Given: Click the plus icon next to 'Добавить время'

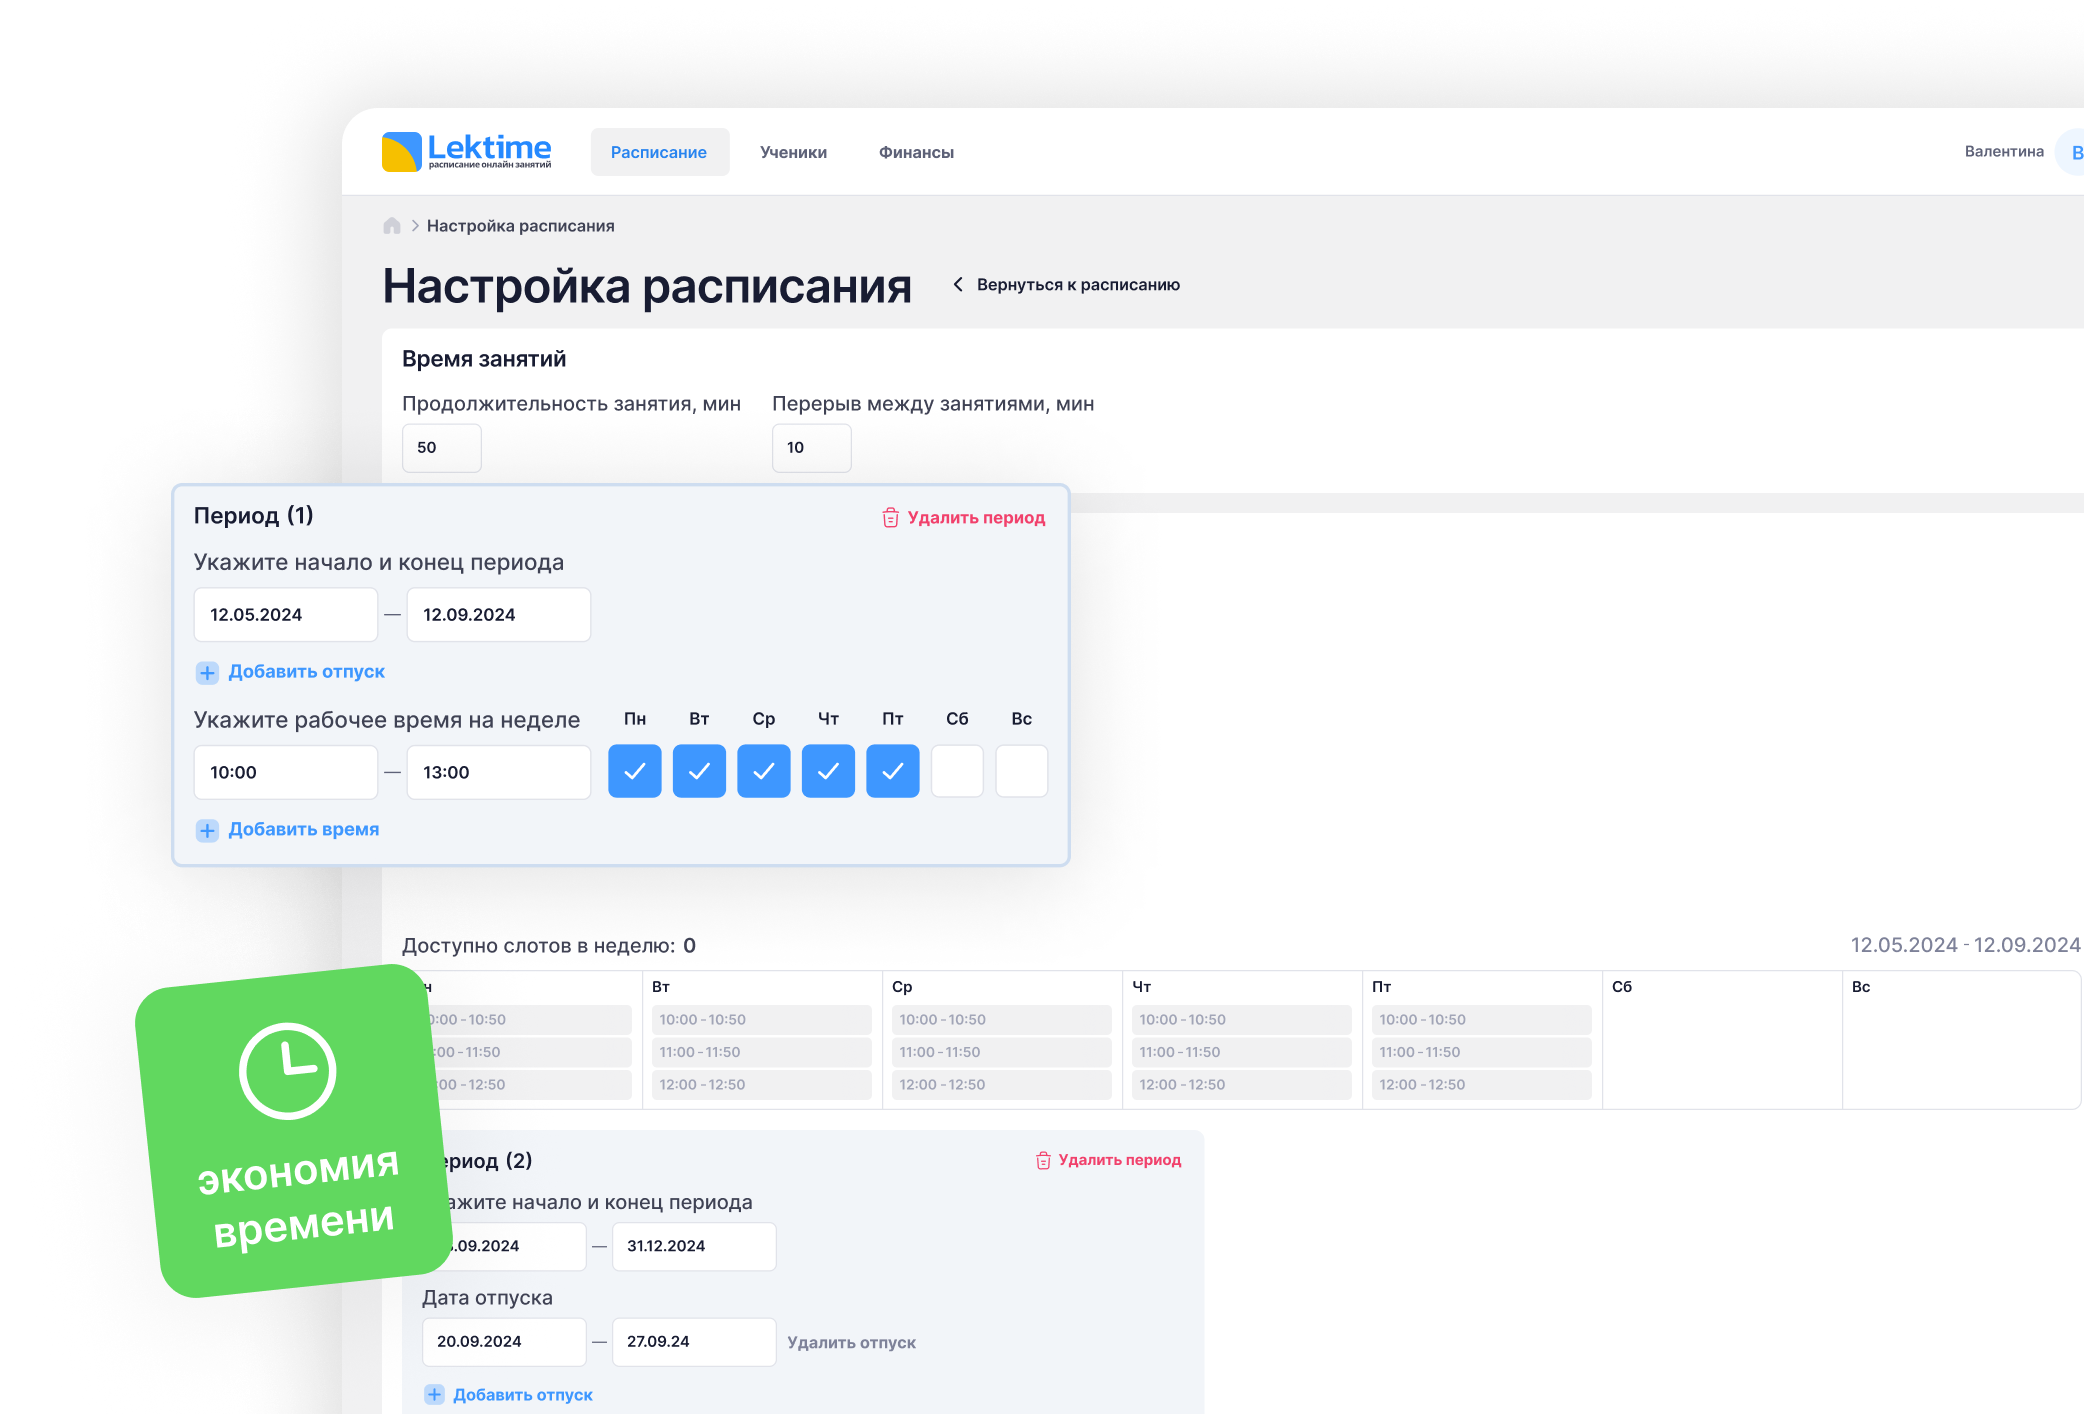Looking at the screenshot, I should pos(207,831).
